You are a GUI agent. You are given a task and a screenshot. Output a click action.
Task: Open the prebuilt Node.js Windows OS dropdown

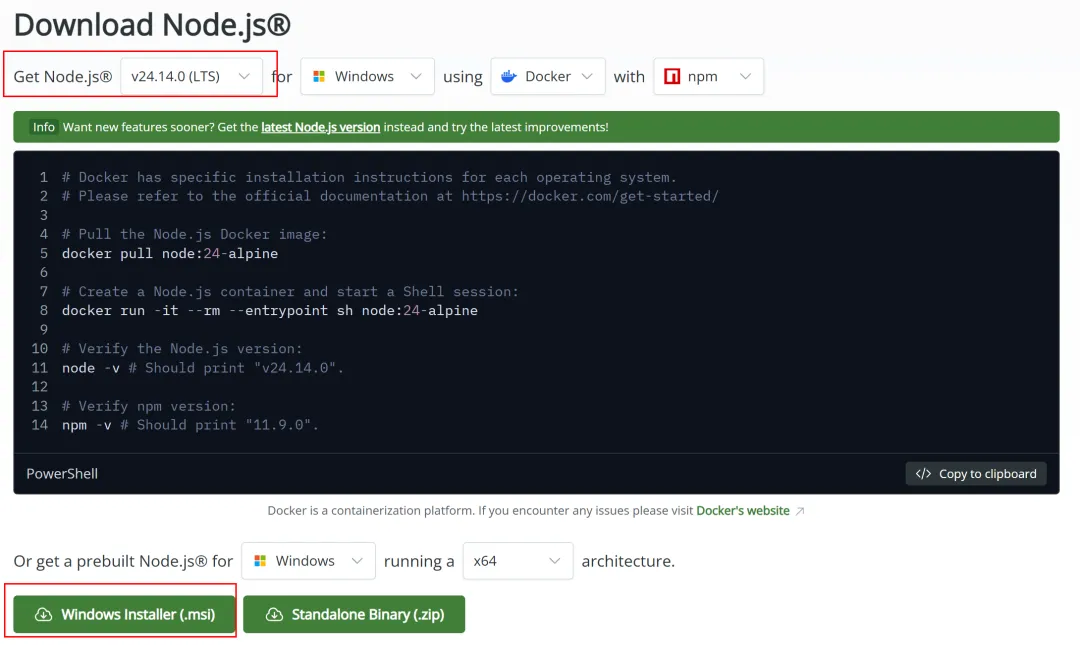coord(309,561)
